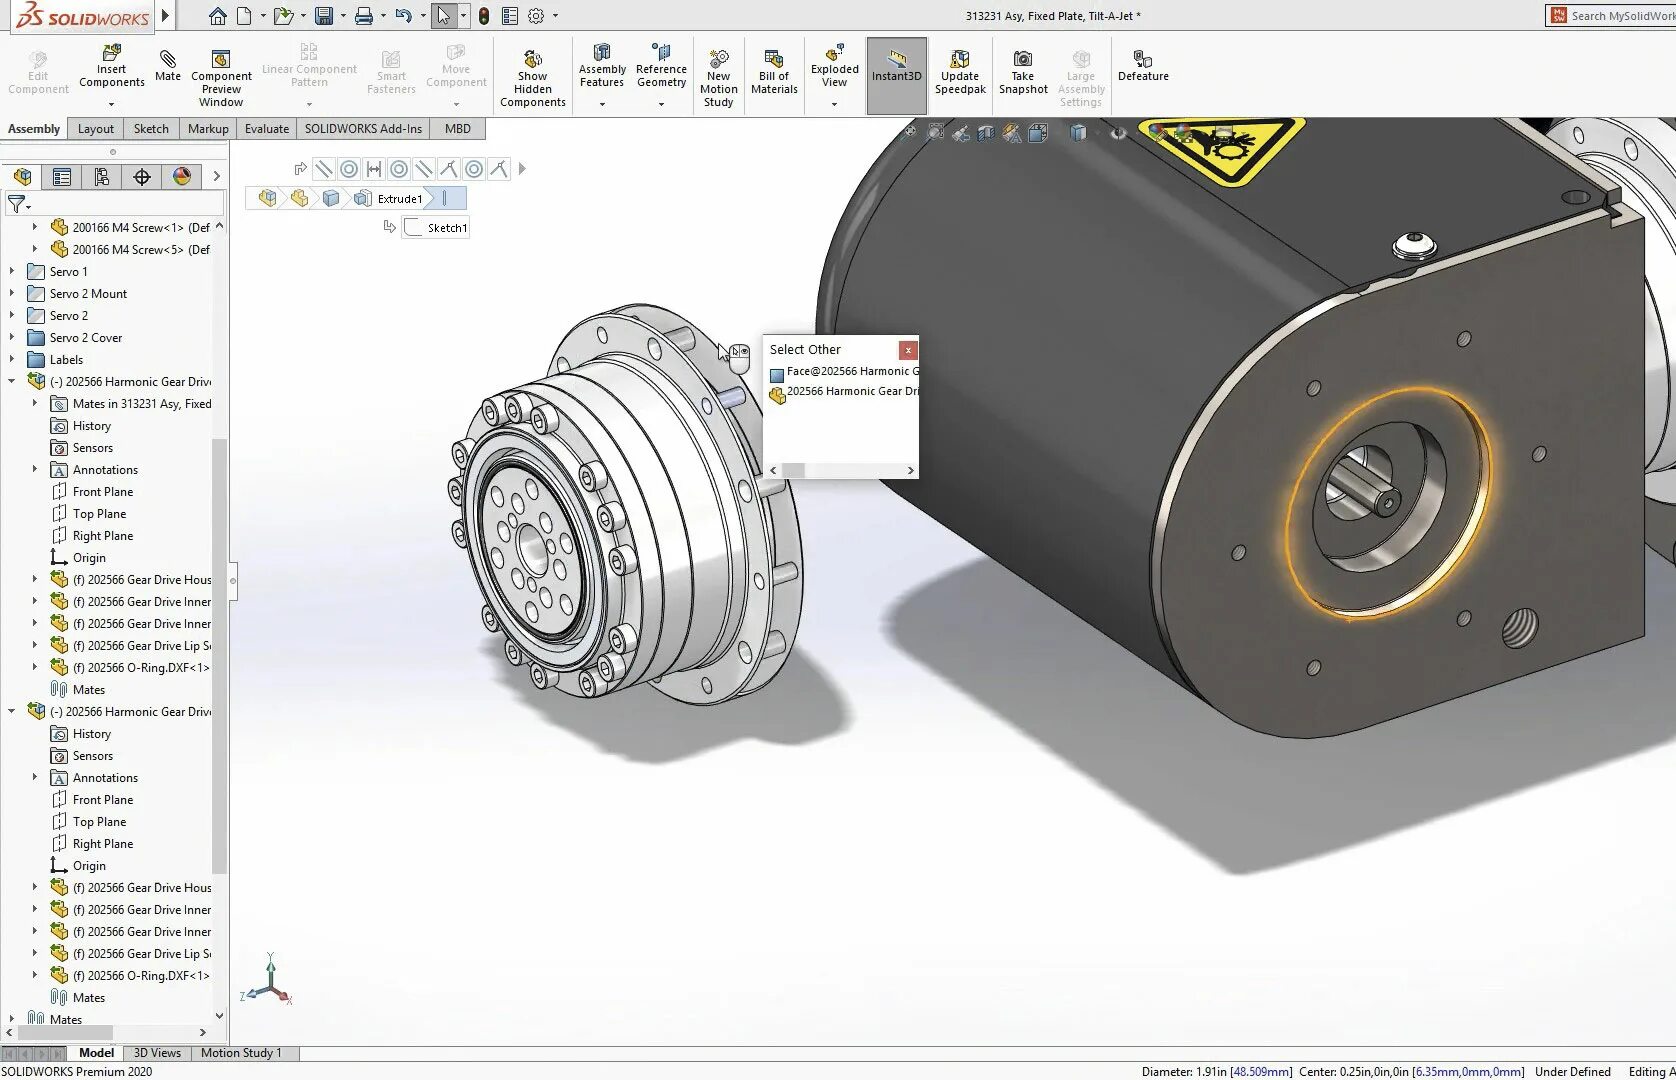Image resolution: width=1676 pixels, height=1080 pixels.
Task: Take Snapshot of the assembly
Action: 1023,71
